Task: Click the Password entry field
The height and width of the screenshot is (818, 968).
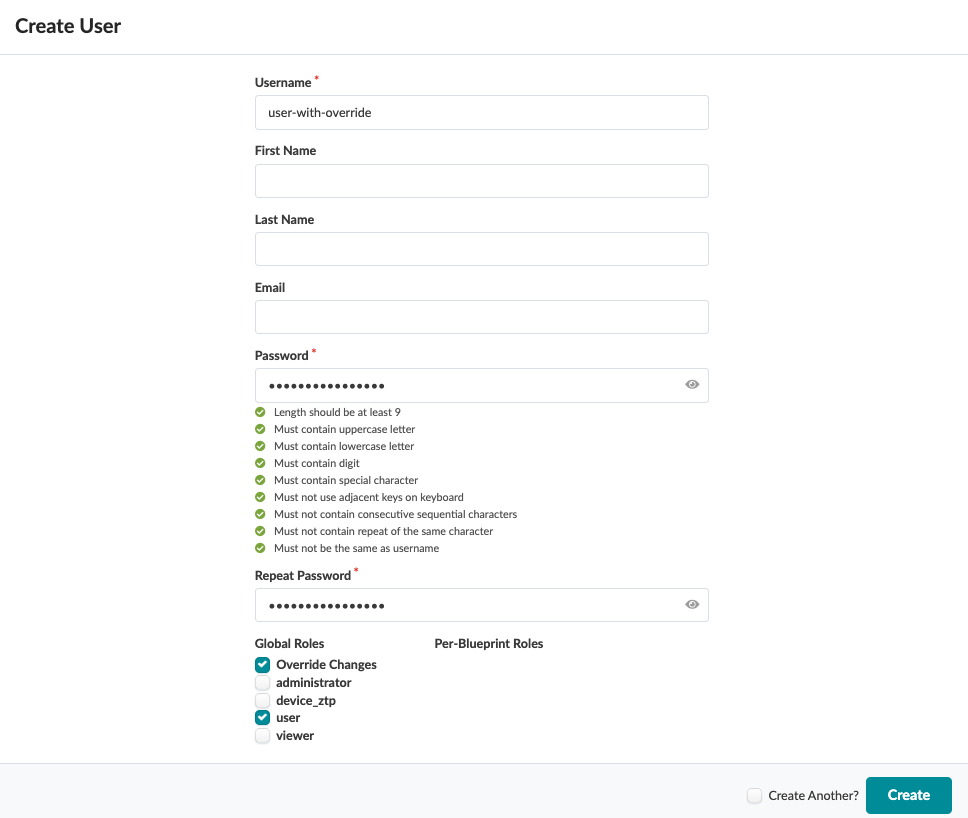Action: click(465, 385)
